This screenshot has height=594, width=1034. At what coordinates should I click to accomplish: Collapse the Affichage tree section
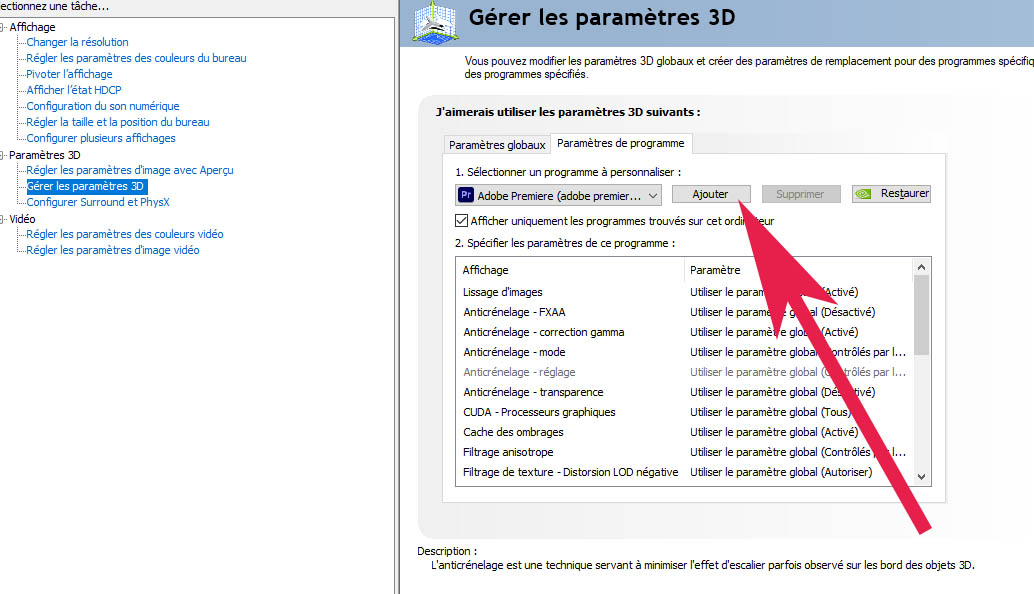coord(3,27)
